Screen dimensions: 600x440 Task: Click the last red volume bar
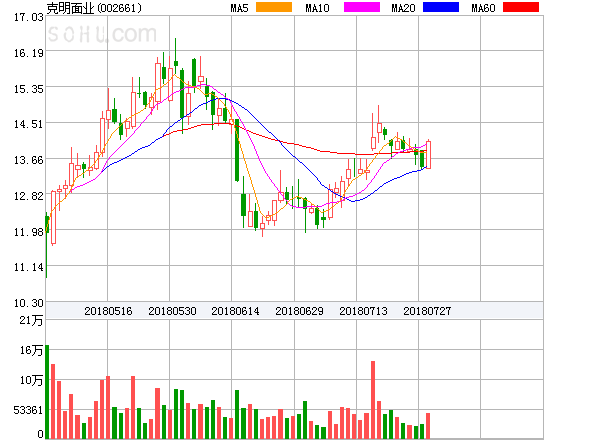[428, 426]
